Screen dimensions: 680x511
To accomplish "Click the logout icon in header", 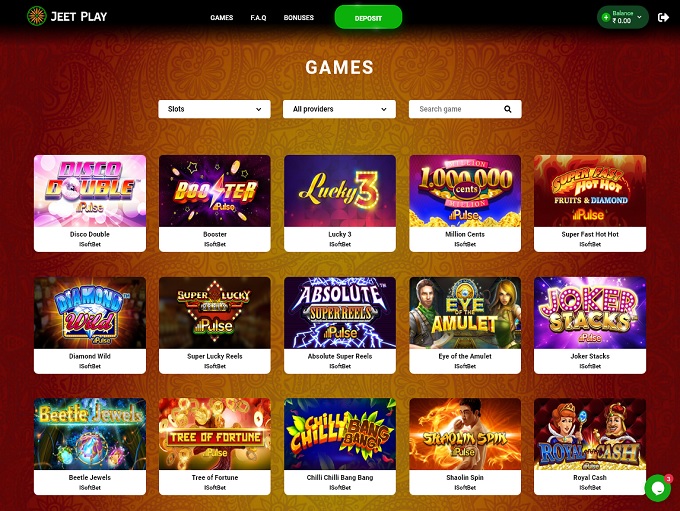I will pyautogui.click(x=663, y=17).
